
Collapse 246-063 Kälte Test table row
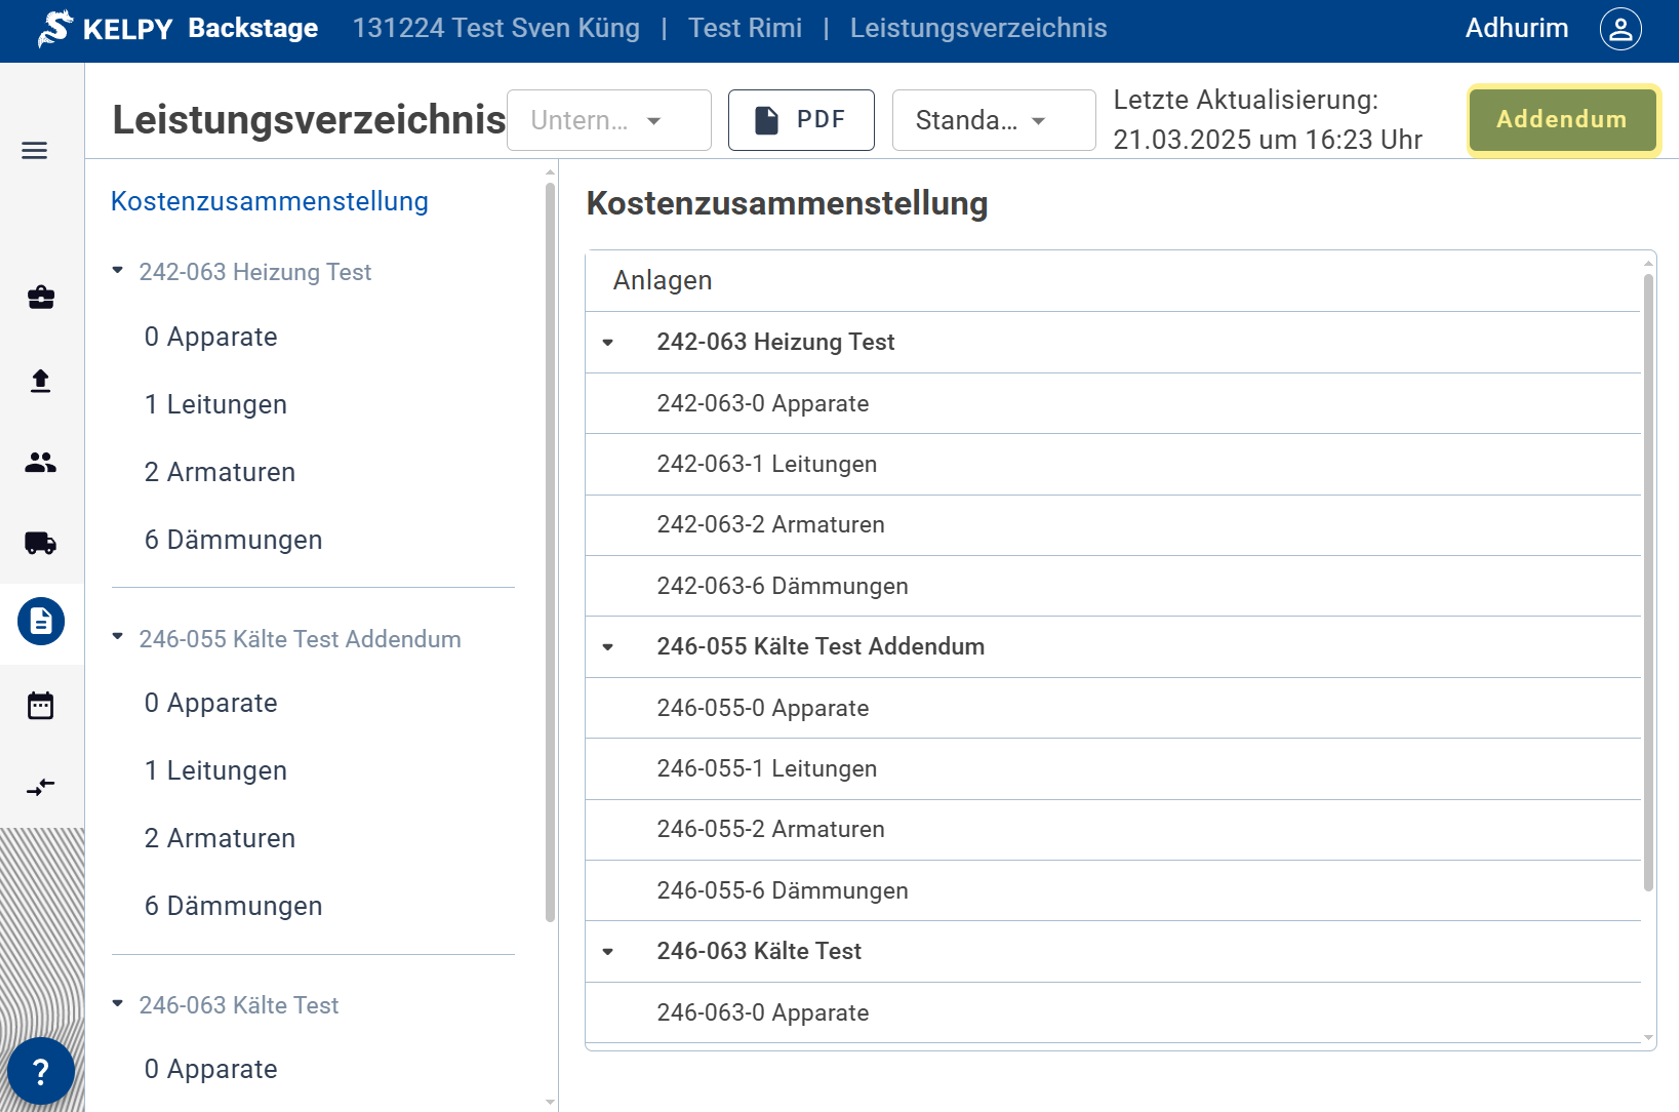tap(608, 951)
